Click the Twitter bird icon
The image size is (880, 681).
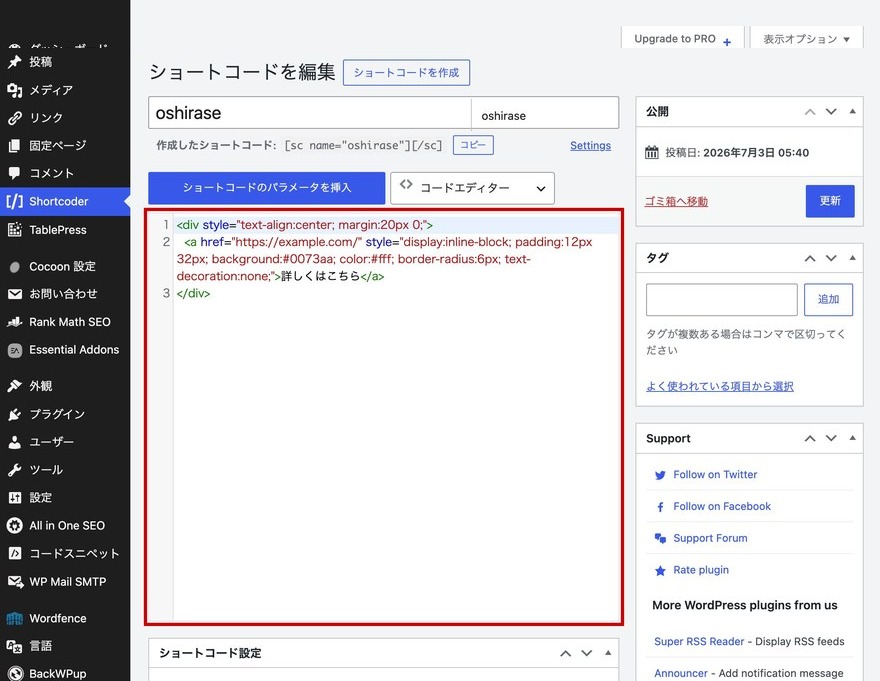(x=660, y=475)
